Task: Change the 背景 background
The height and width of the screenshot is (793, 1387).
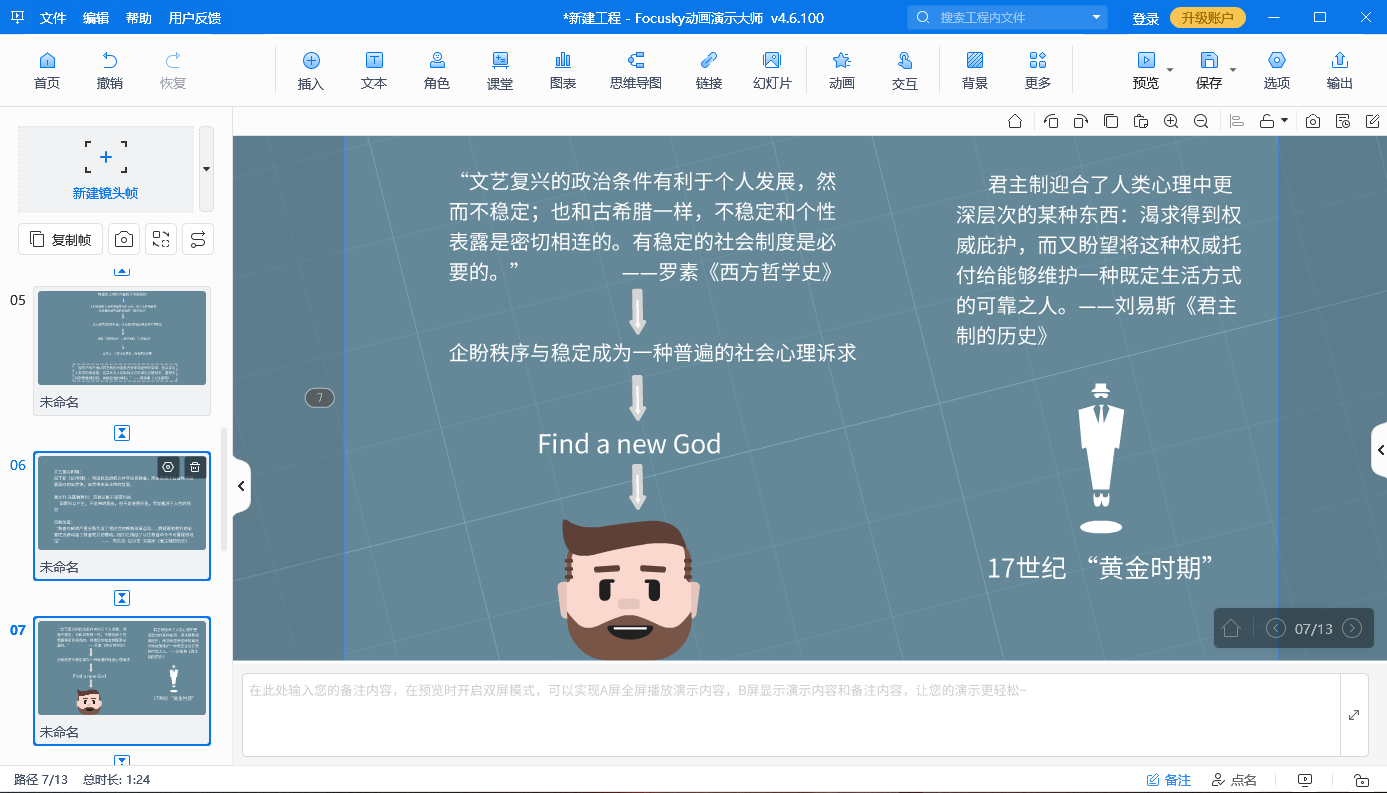Action: (x=975, y=70)
